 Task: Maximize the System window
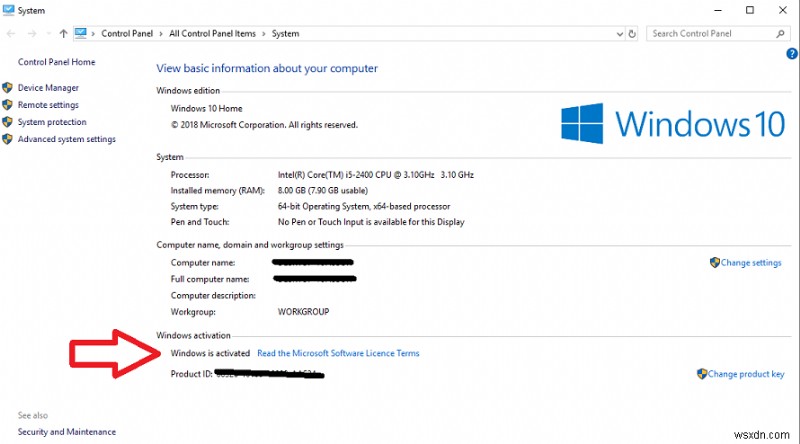tap(750, 10)
